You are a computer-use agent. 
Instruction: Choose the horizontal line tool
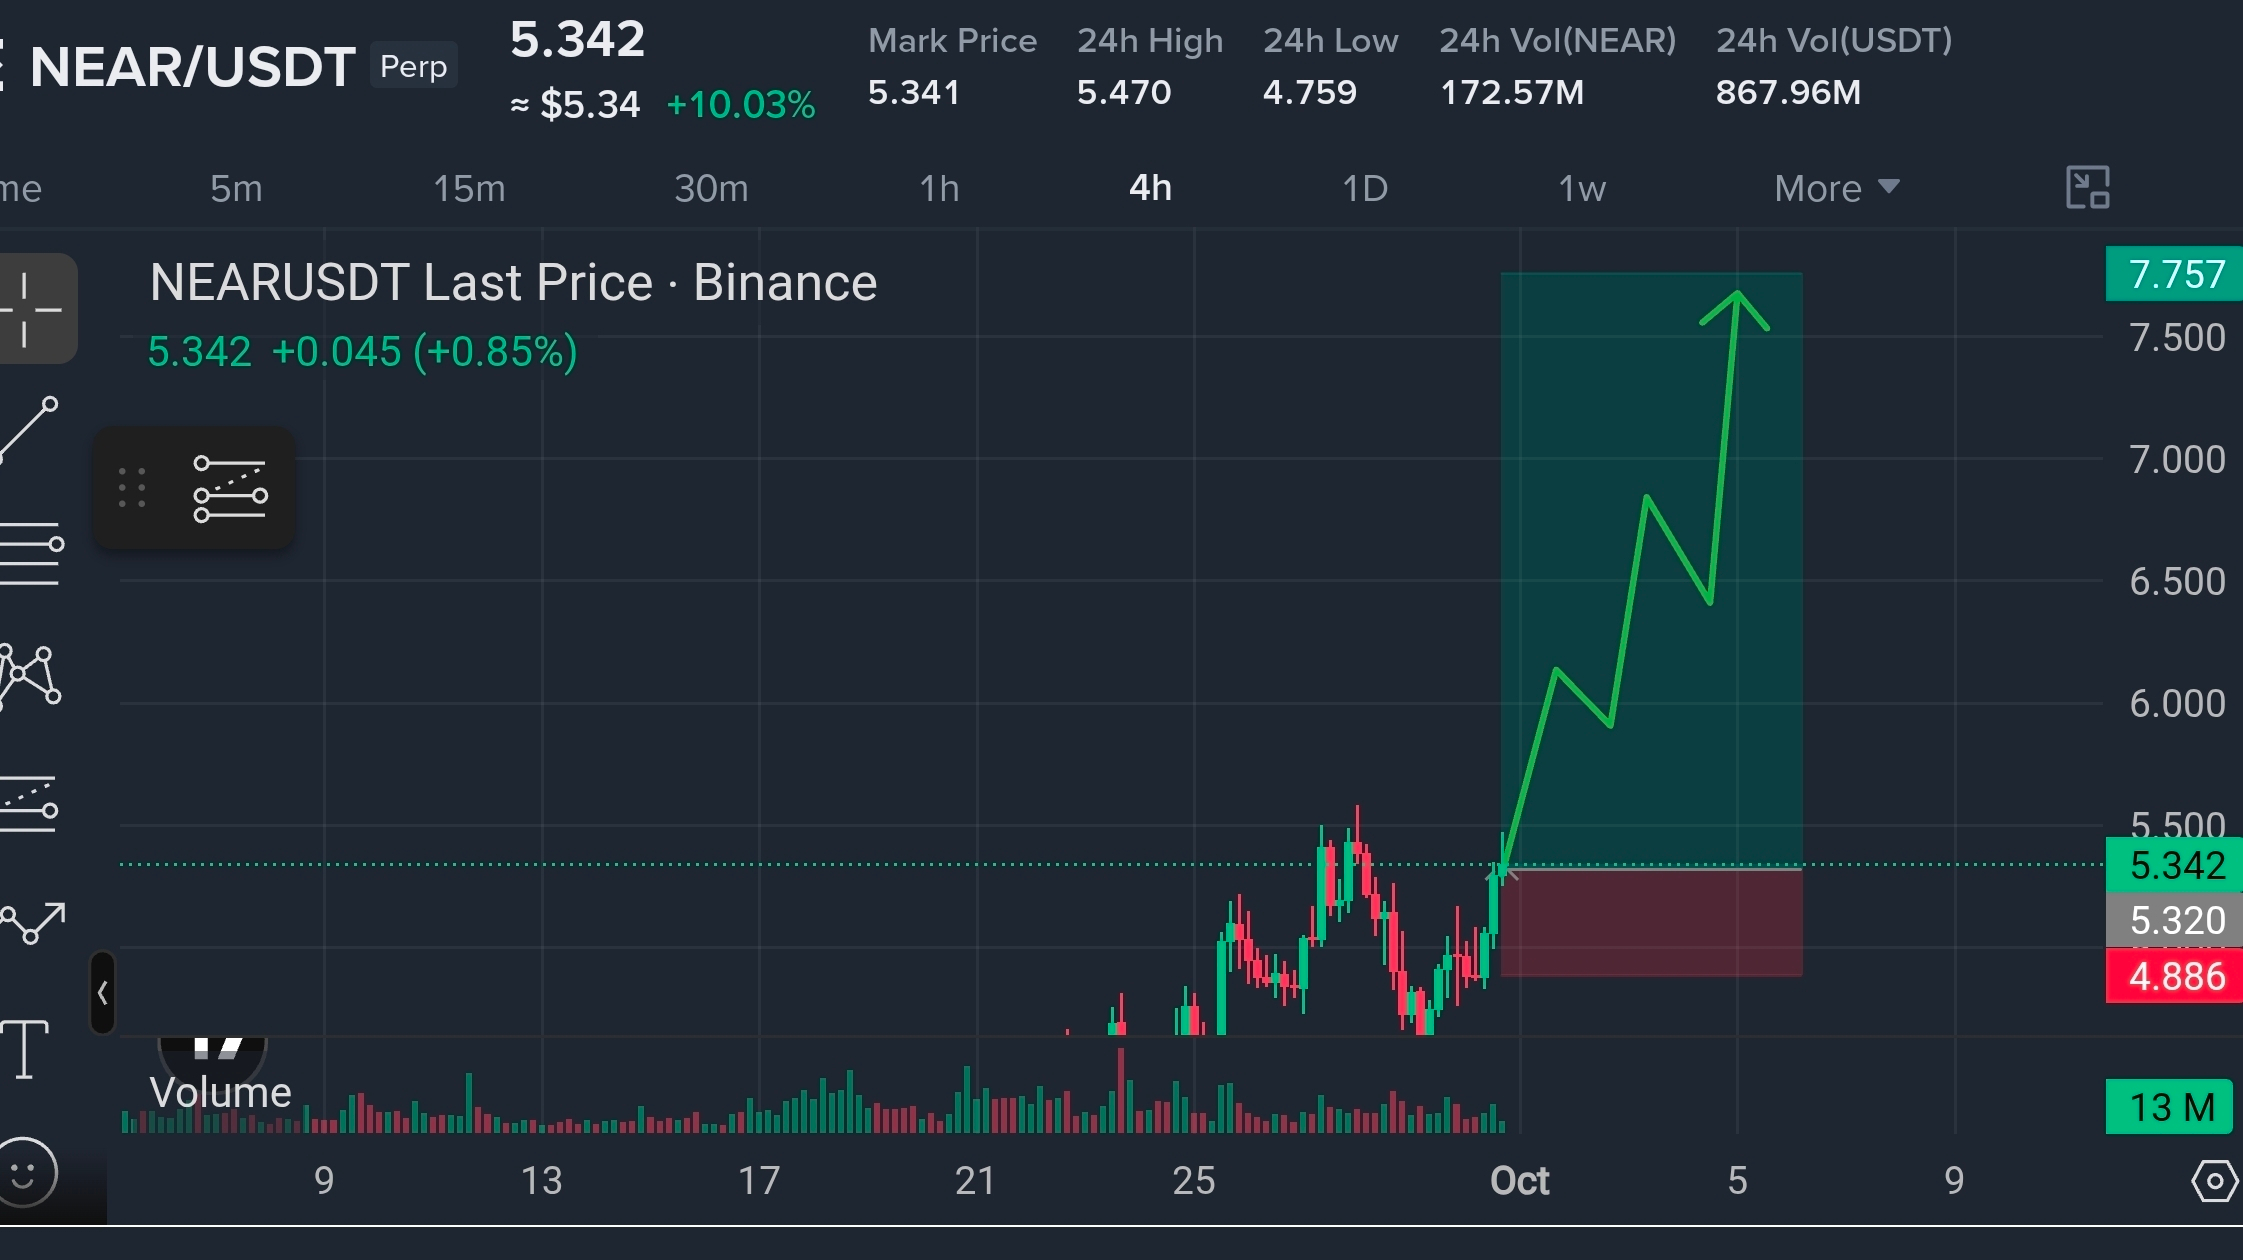(x=32, y=553)
